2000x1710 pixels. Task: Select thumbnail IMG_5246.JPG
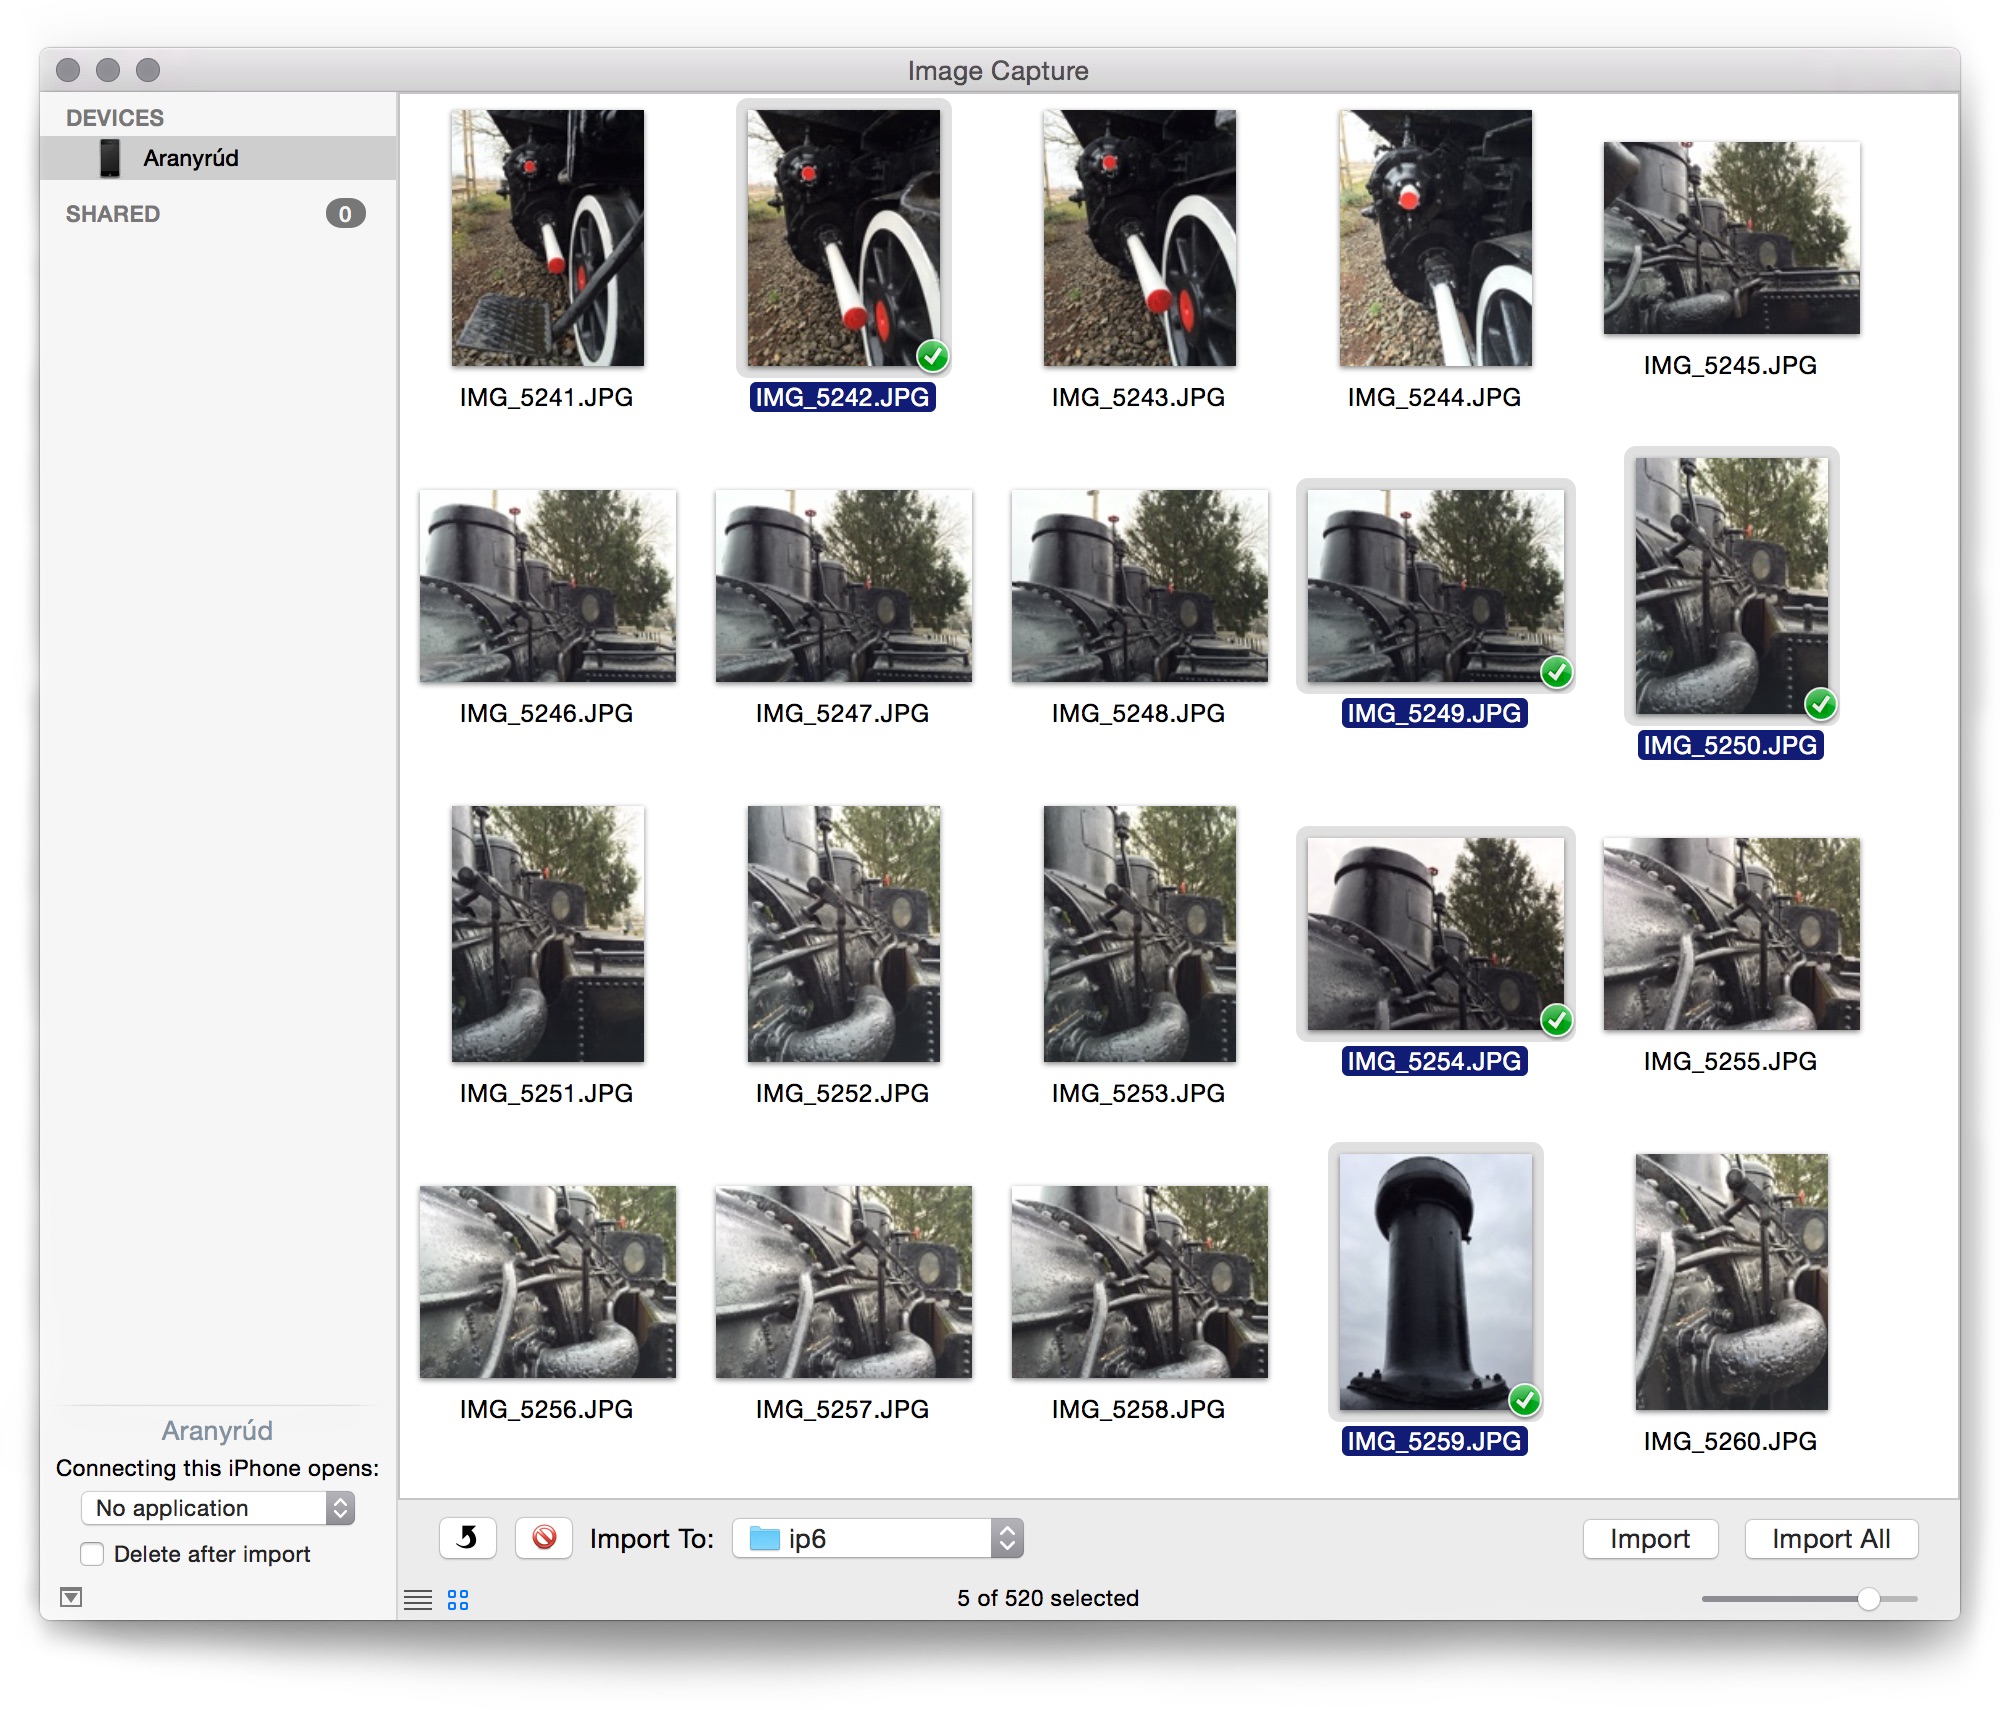(x=548, y=586)
